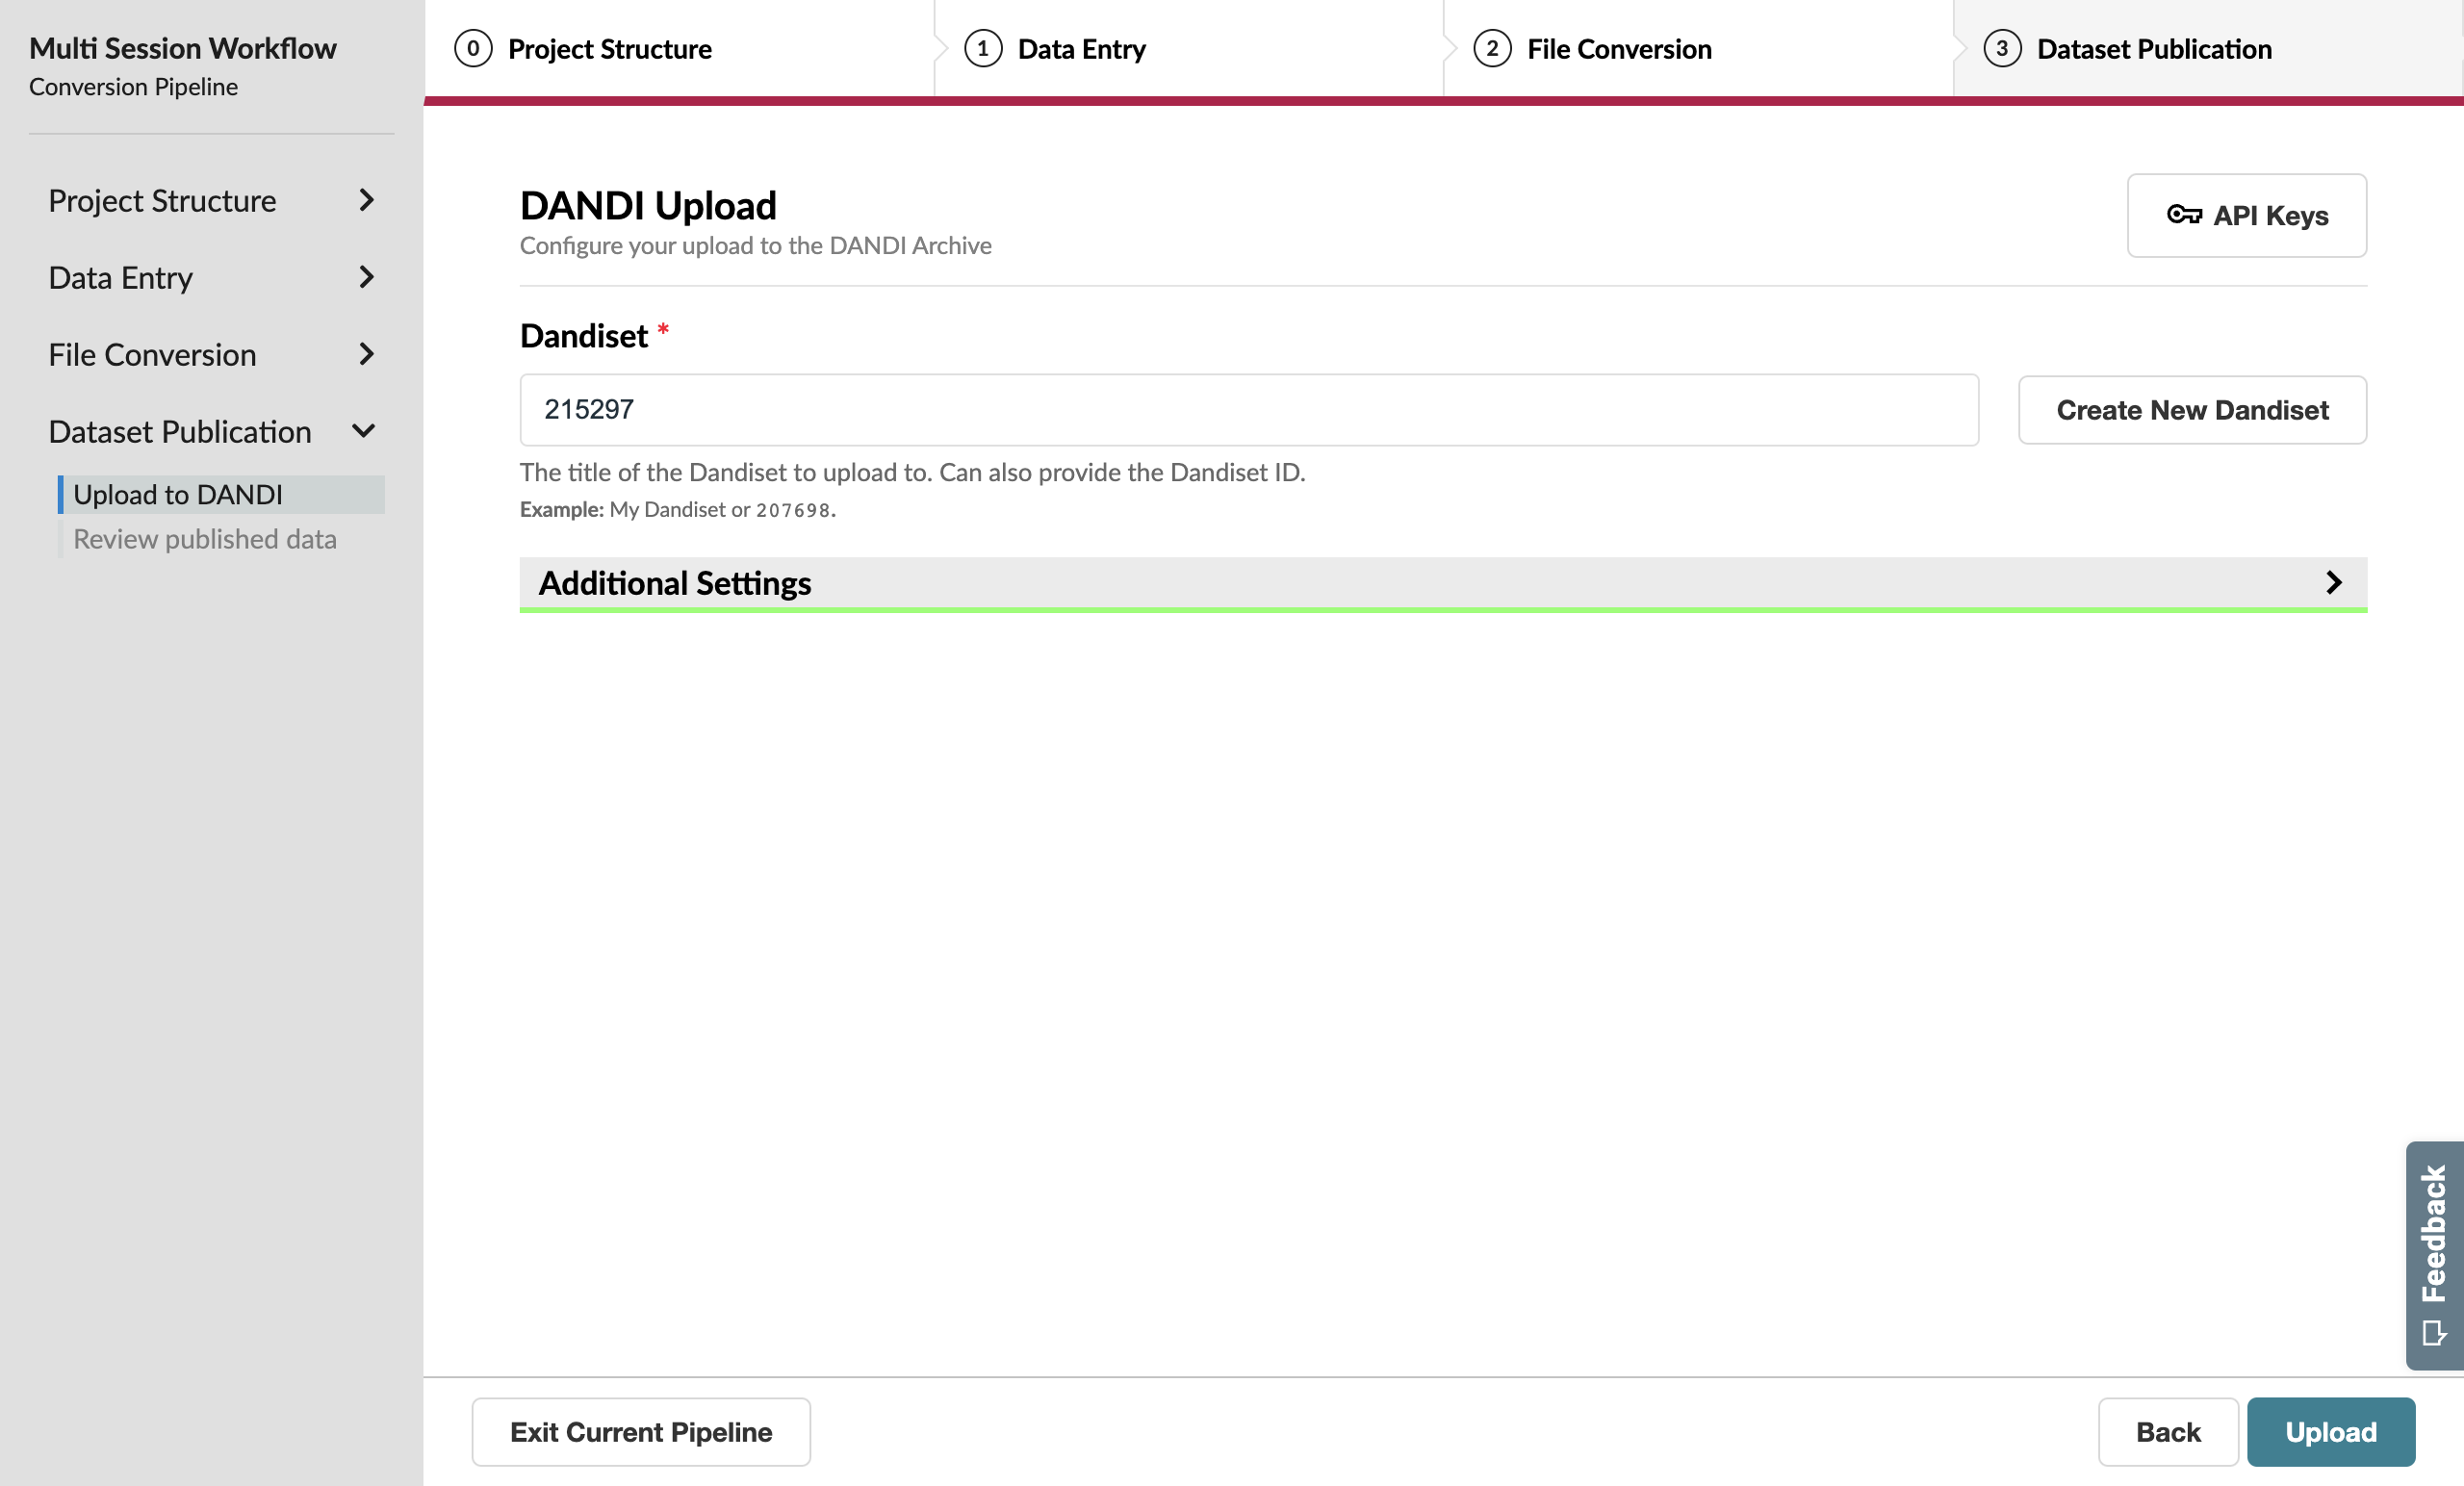Switch to Data Entry step tab
The image size is (2464, 1486).
click(x=1189, y=48)
